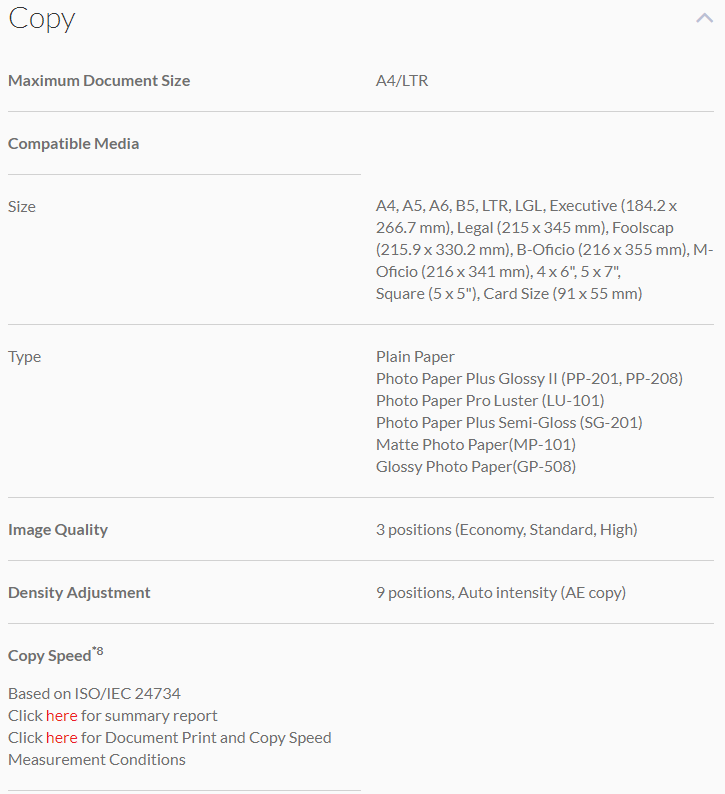Click the 'Based on ISO/IEC 24734' text
Screen dimensions: 725x794
[x=94, y=693]
